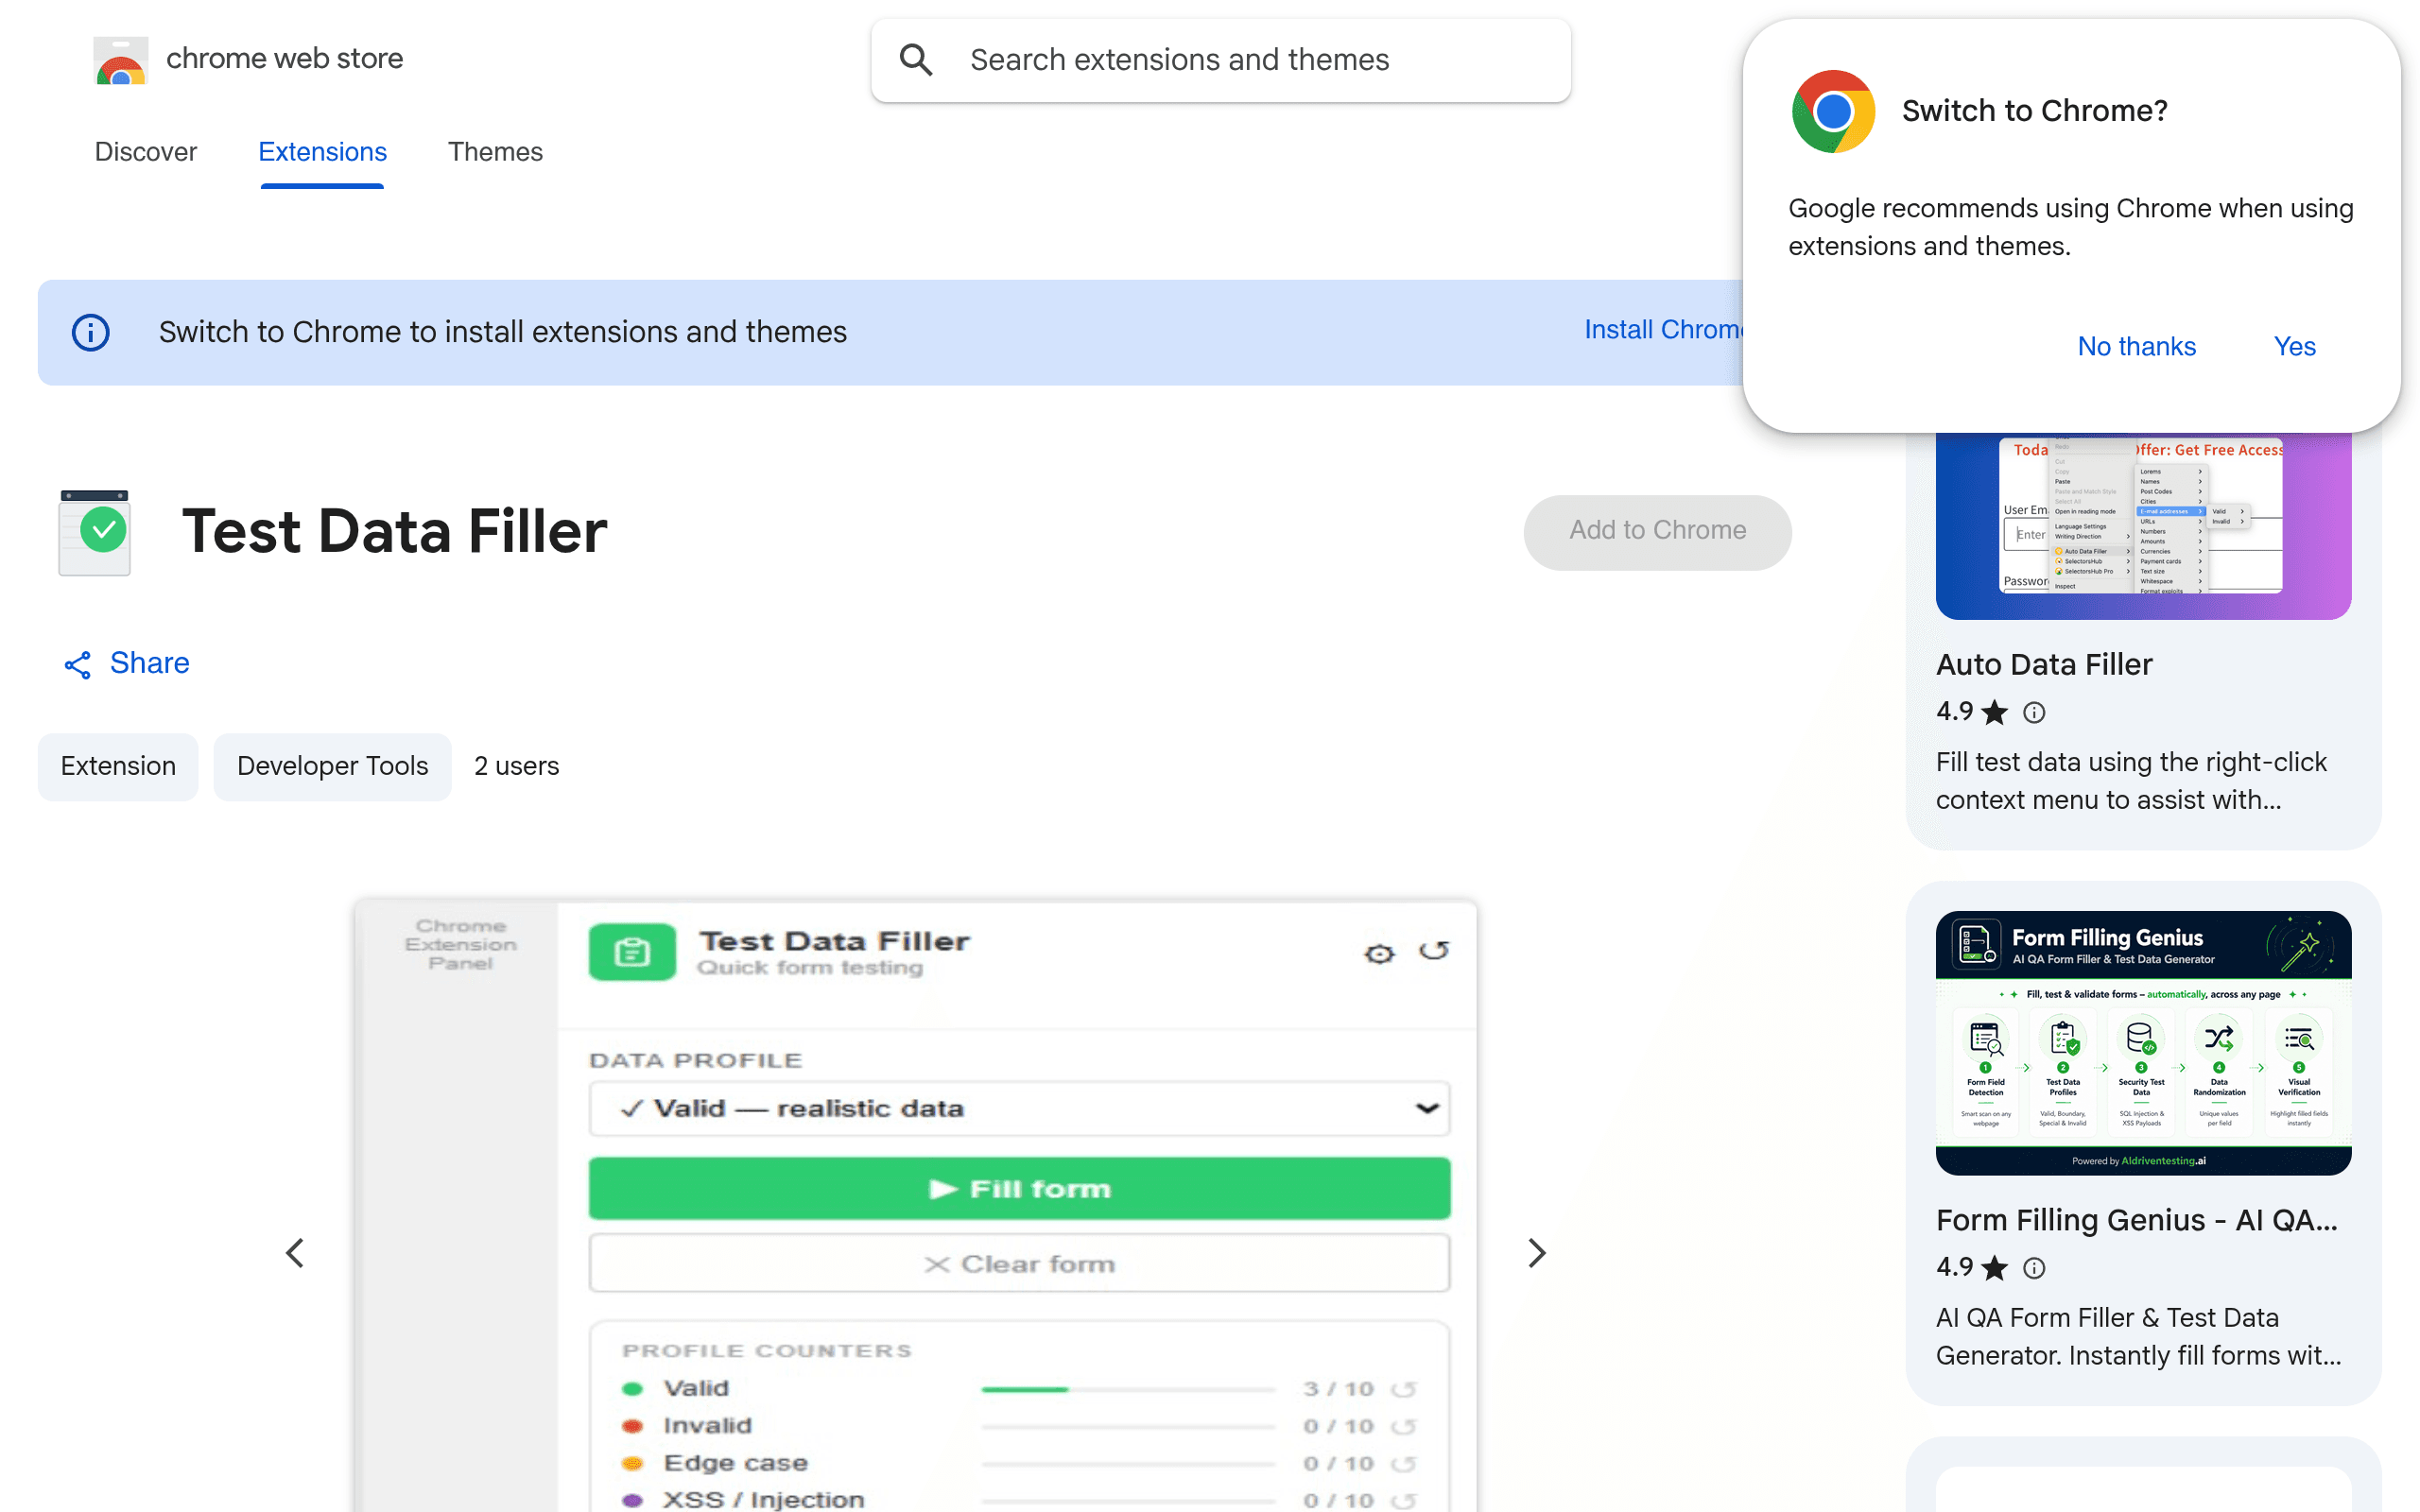Screen dimensions: 2420x1512
Task: Click 'PROFILE COUNTERS' label in screenshot
Action: tap(767, 1351)
